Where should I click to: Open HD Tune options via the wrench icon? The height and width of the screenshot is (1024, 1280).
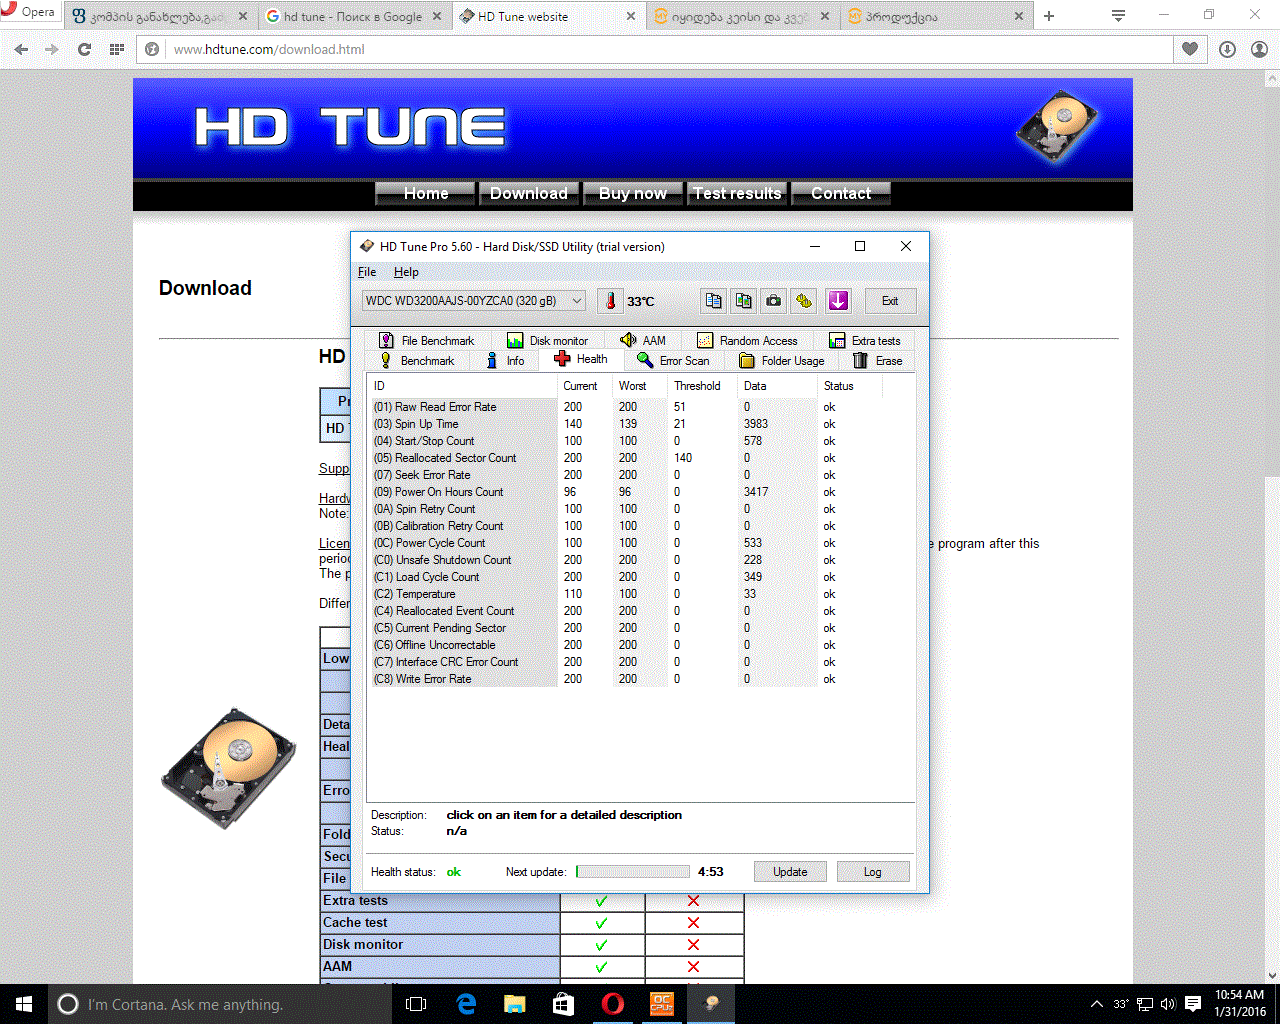804,301
